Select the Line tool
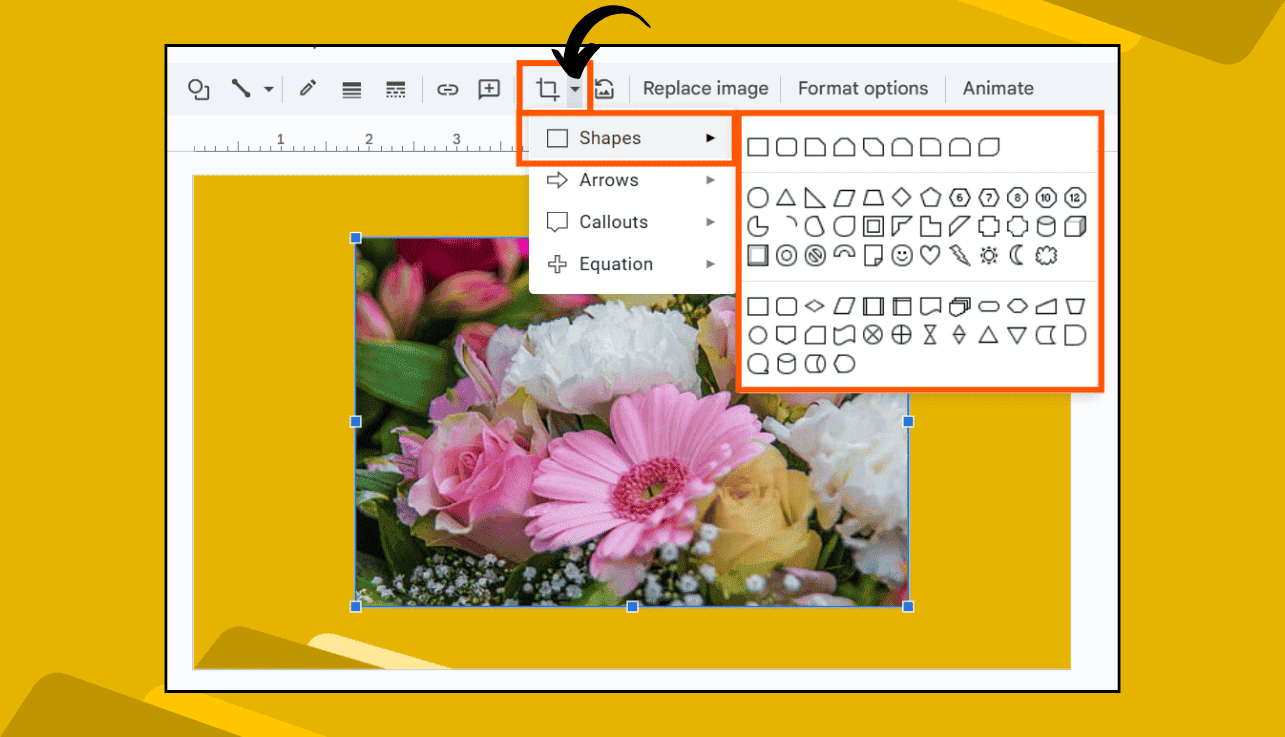This screenshot has width=1285, height=737. pyautogui.click(x=240, y=88)
